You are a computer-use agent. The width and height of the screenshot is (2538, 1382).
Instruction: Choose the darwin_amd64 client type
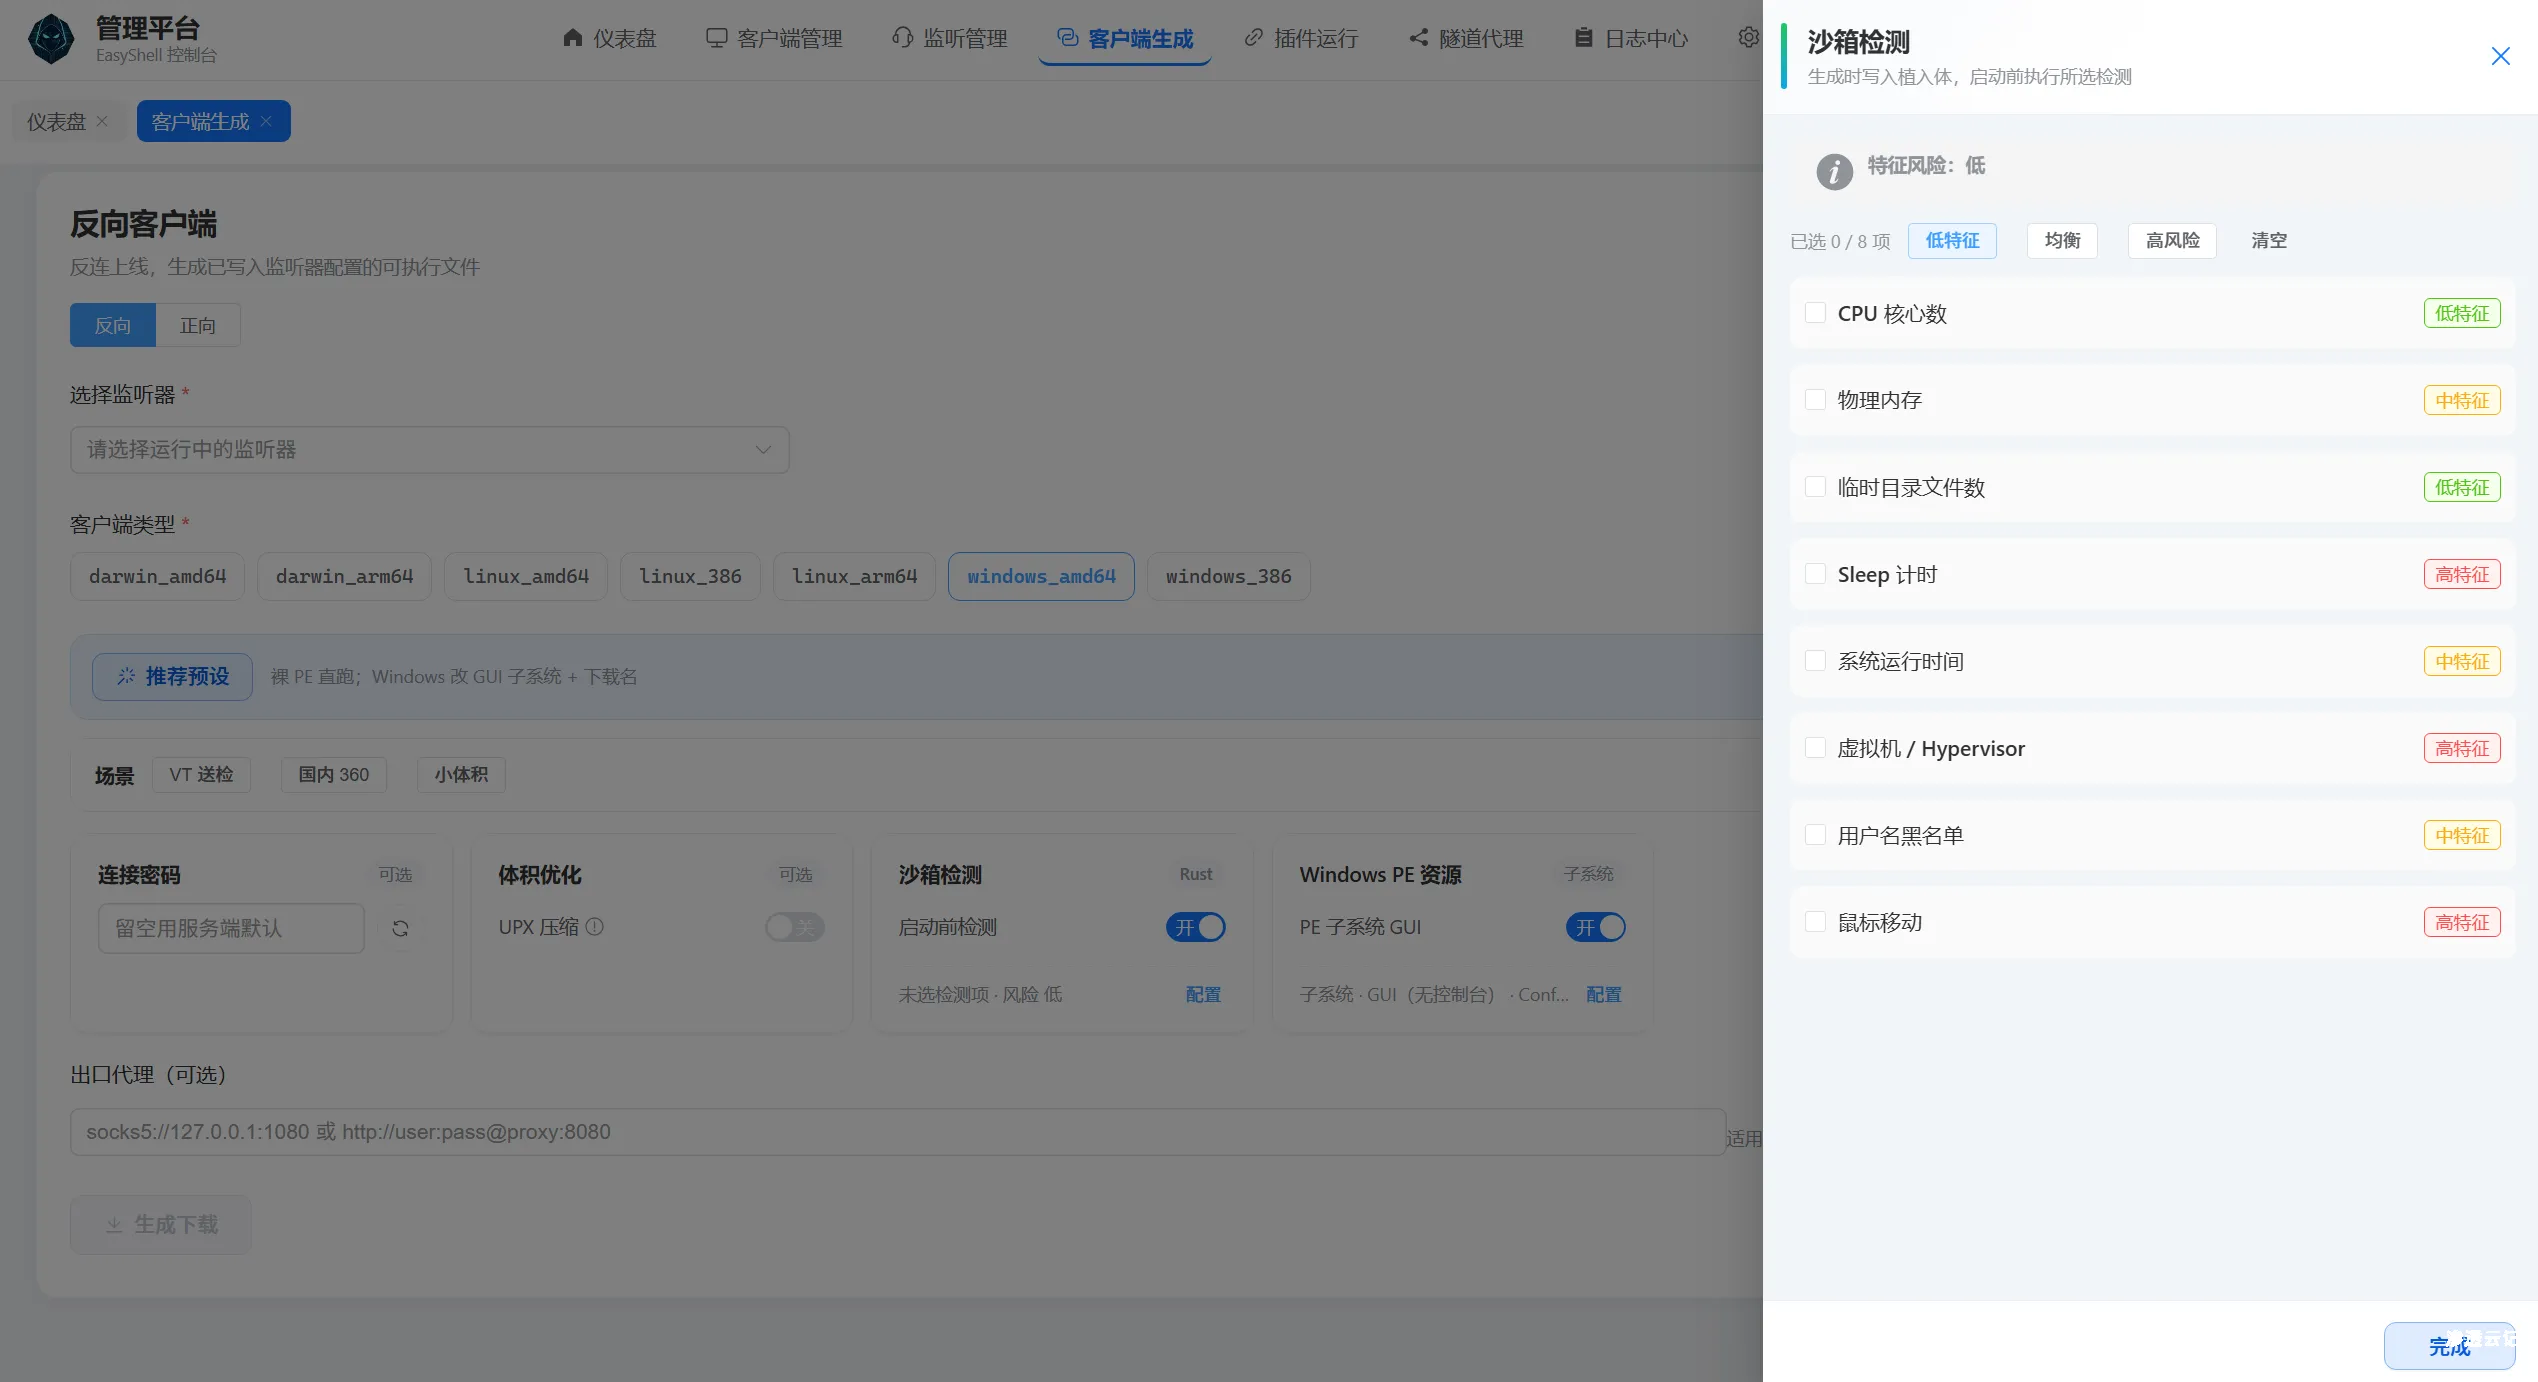[157, 576]
